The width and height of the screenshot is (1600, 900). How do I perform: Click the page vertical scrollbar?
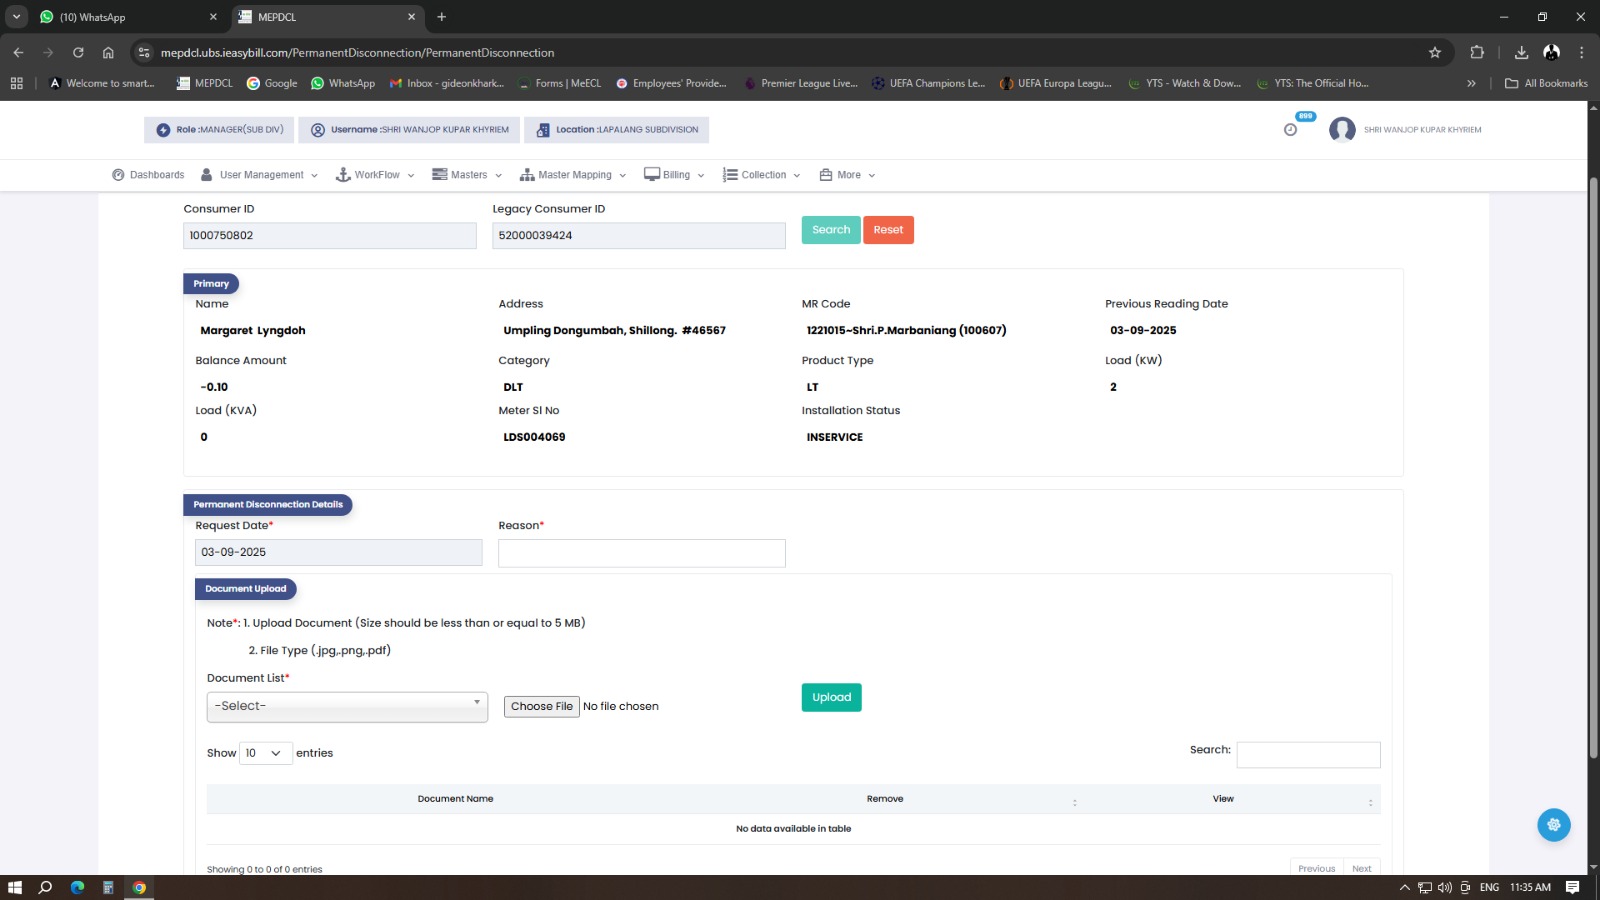[x=1593, y=470]
